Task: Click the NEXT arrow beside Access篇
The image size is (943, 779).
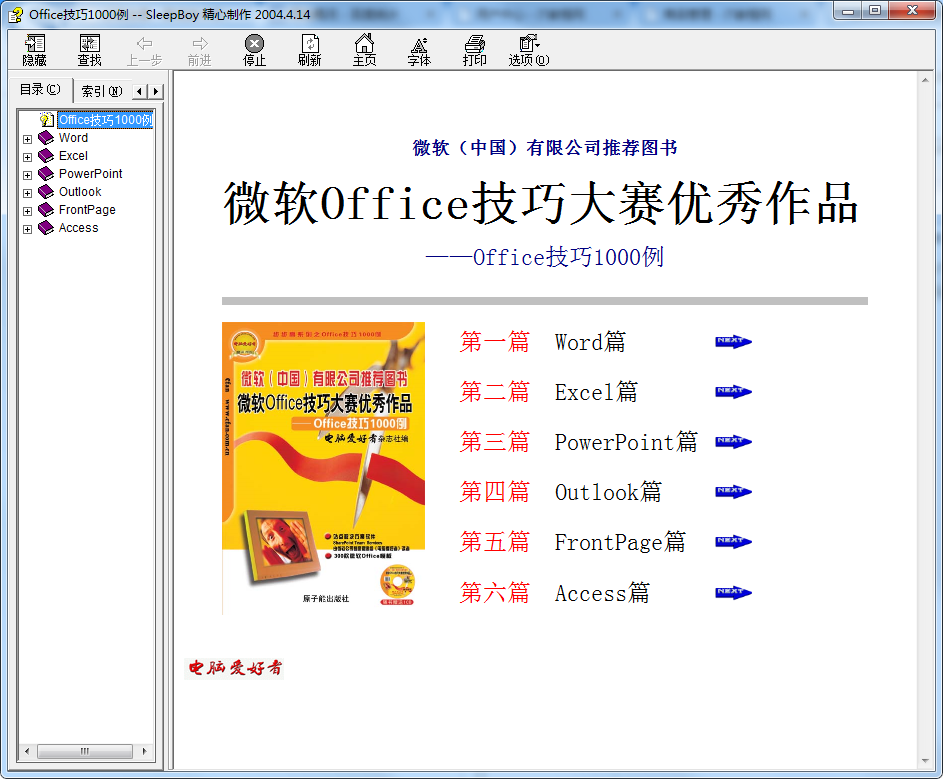Action: [733, 591]
